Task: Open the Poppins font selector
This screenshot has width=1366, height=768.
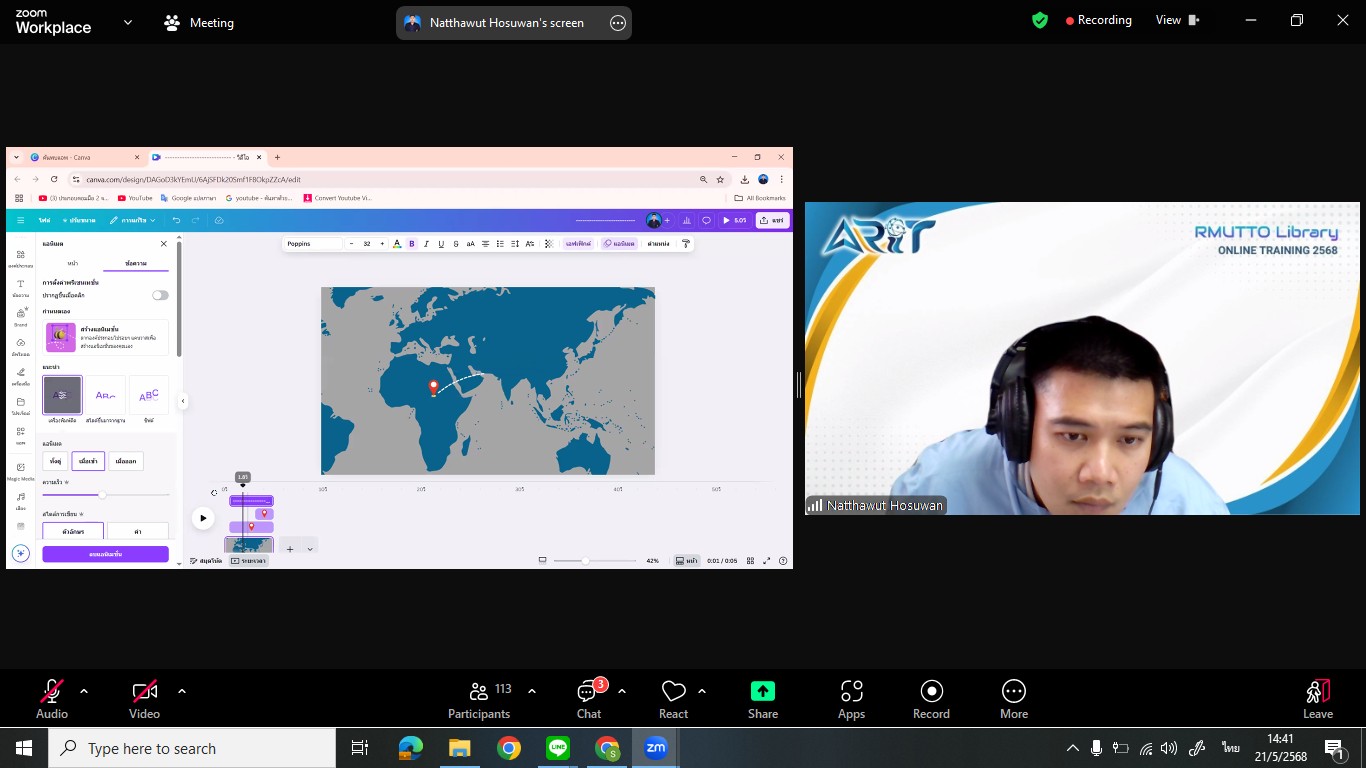Action: coord(313,244)
